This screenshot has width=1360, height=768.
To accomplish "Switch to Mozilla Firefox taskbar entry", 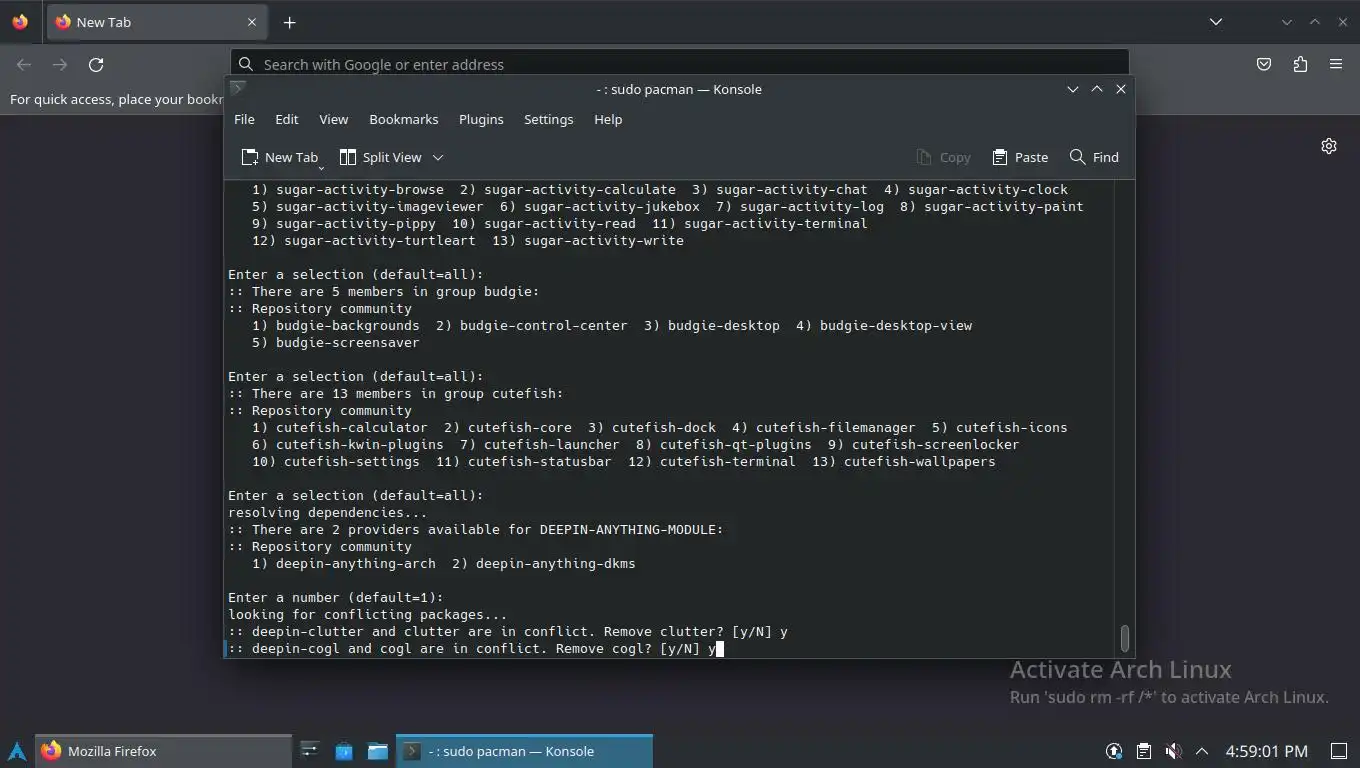I will tap(164, 751).
